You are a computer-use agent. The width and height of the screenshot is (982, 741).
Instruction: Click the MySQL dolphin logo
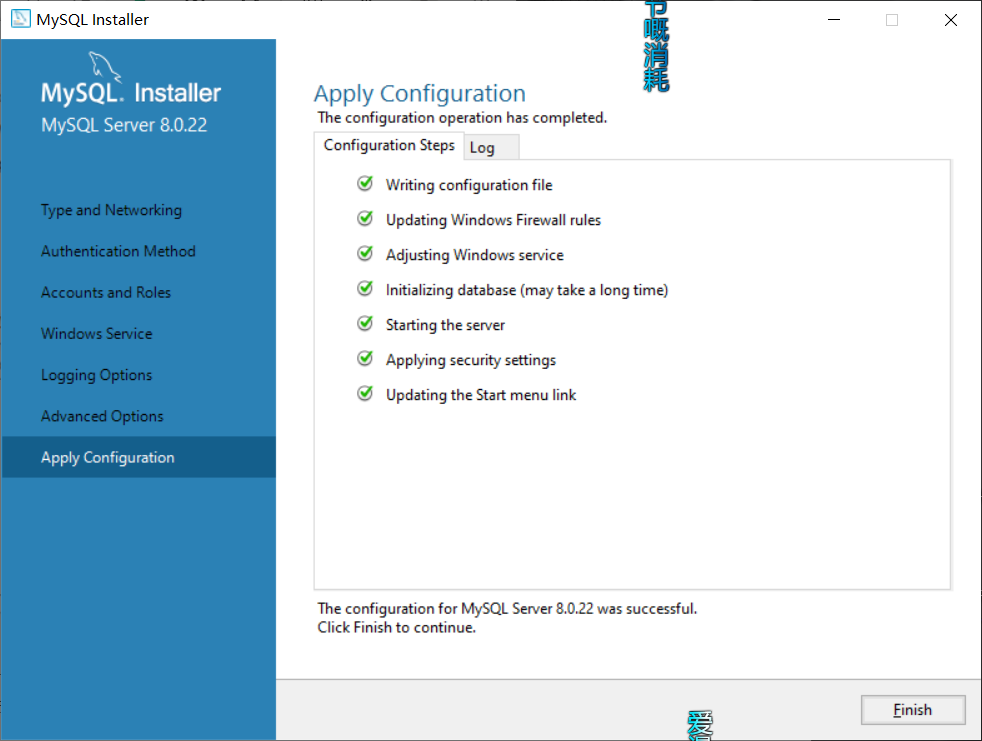click(104, 67)
